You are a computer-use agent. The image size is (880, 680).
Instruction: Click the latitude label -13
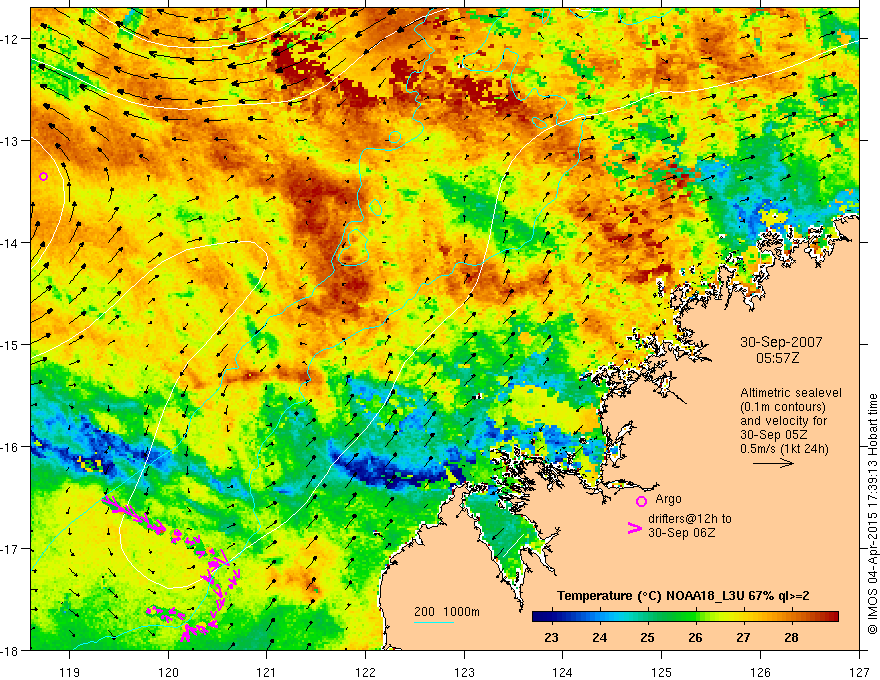(x=10, y=141)
